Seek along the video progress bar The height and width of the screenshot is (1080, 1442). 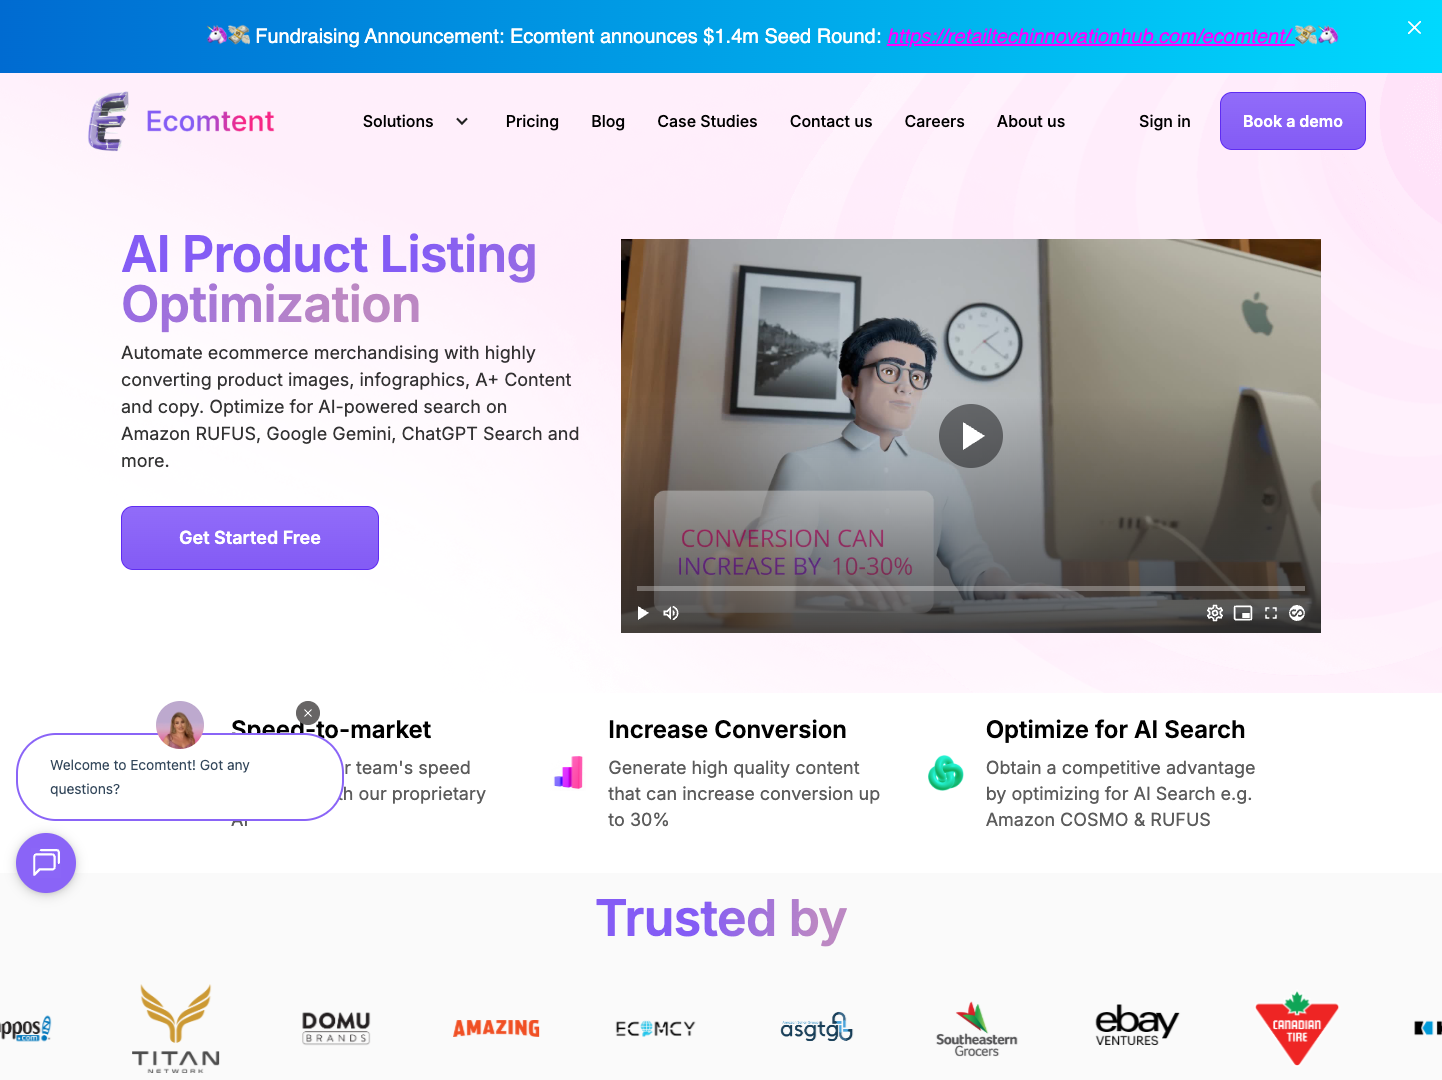coord(970,588)
